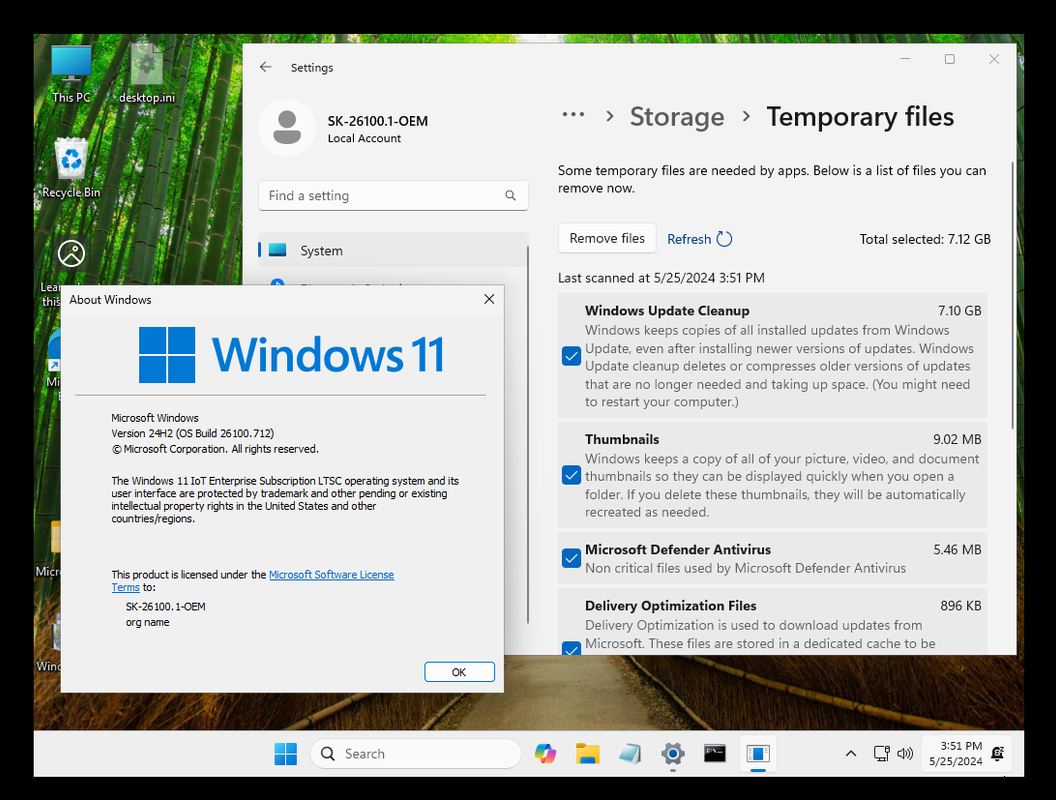This screenshot has width=1056, height=800.
Task: Open the clock showing 3:51 PM
Action: [956, 754]
